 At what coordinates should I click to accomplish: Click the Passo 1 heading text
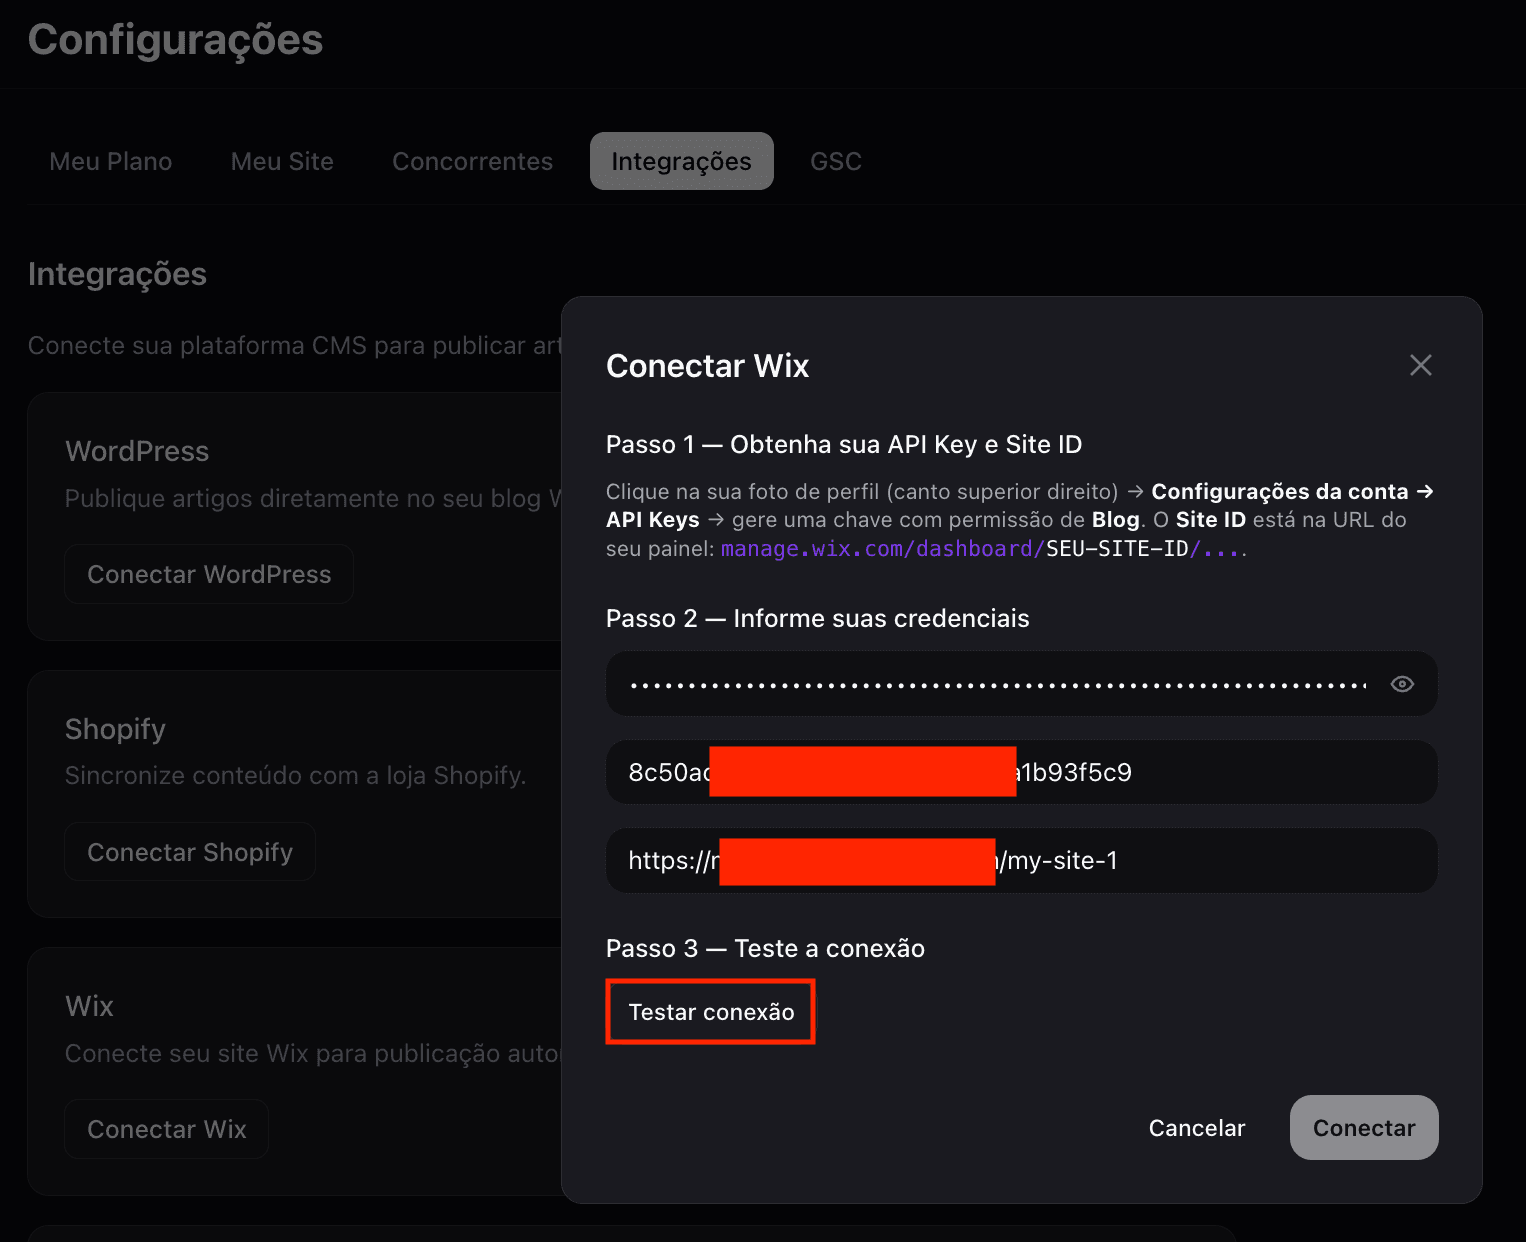point(844,444)
